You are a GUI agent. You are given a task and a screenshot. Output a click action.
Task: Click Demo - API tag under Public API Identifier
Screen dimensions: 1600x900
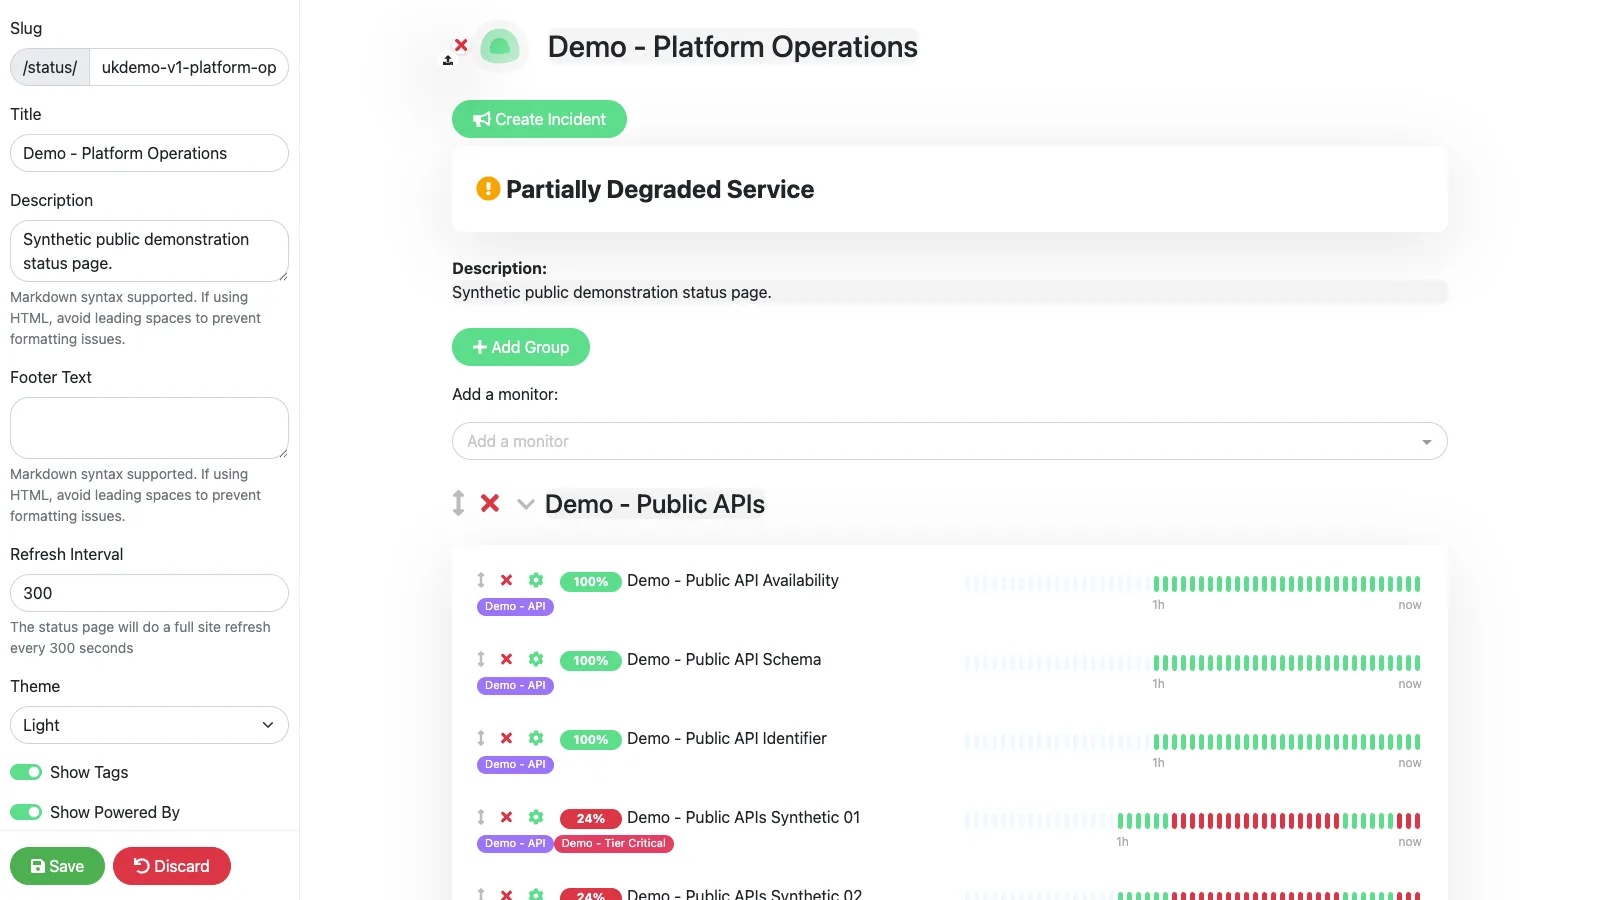tap(515, 764)
